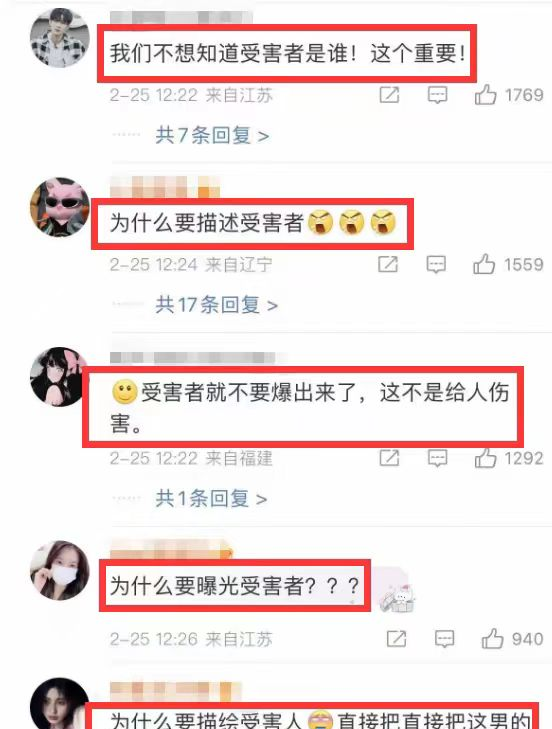Expand 共7条回复 replies
Screen dimensions: 552x729
point(212,135)
